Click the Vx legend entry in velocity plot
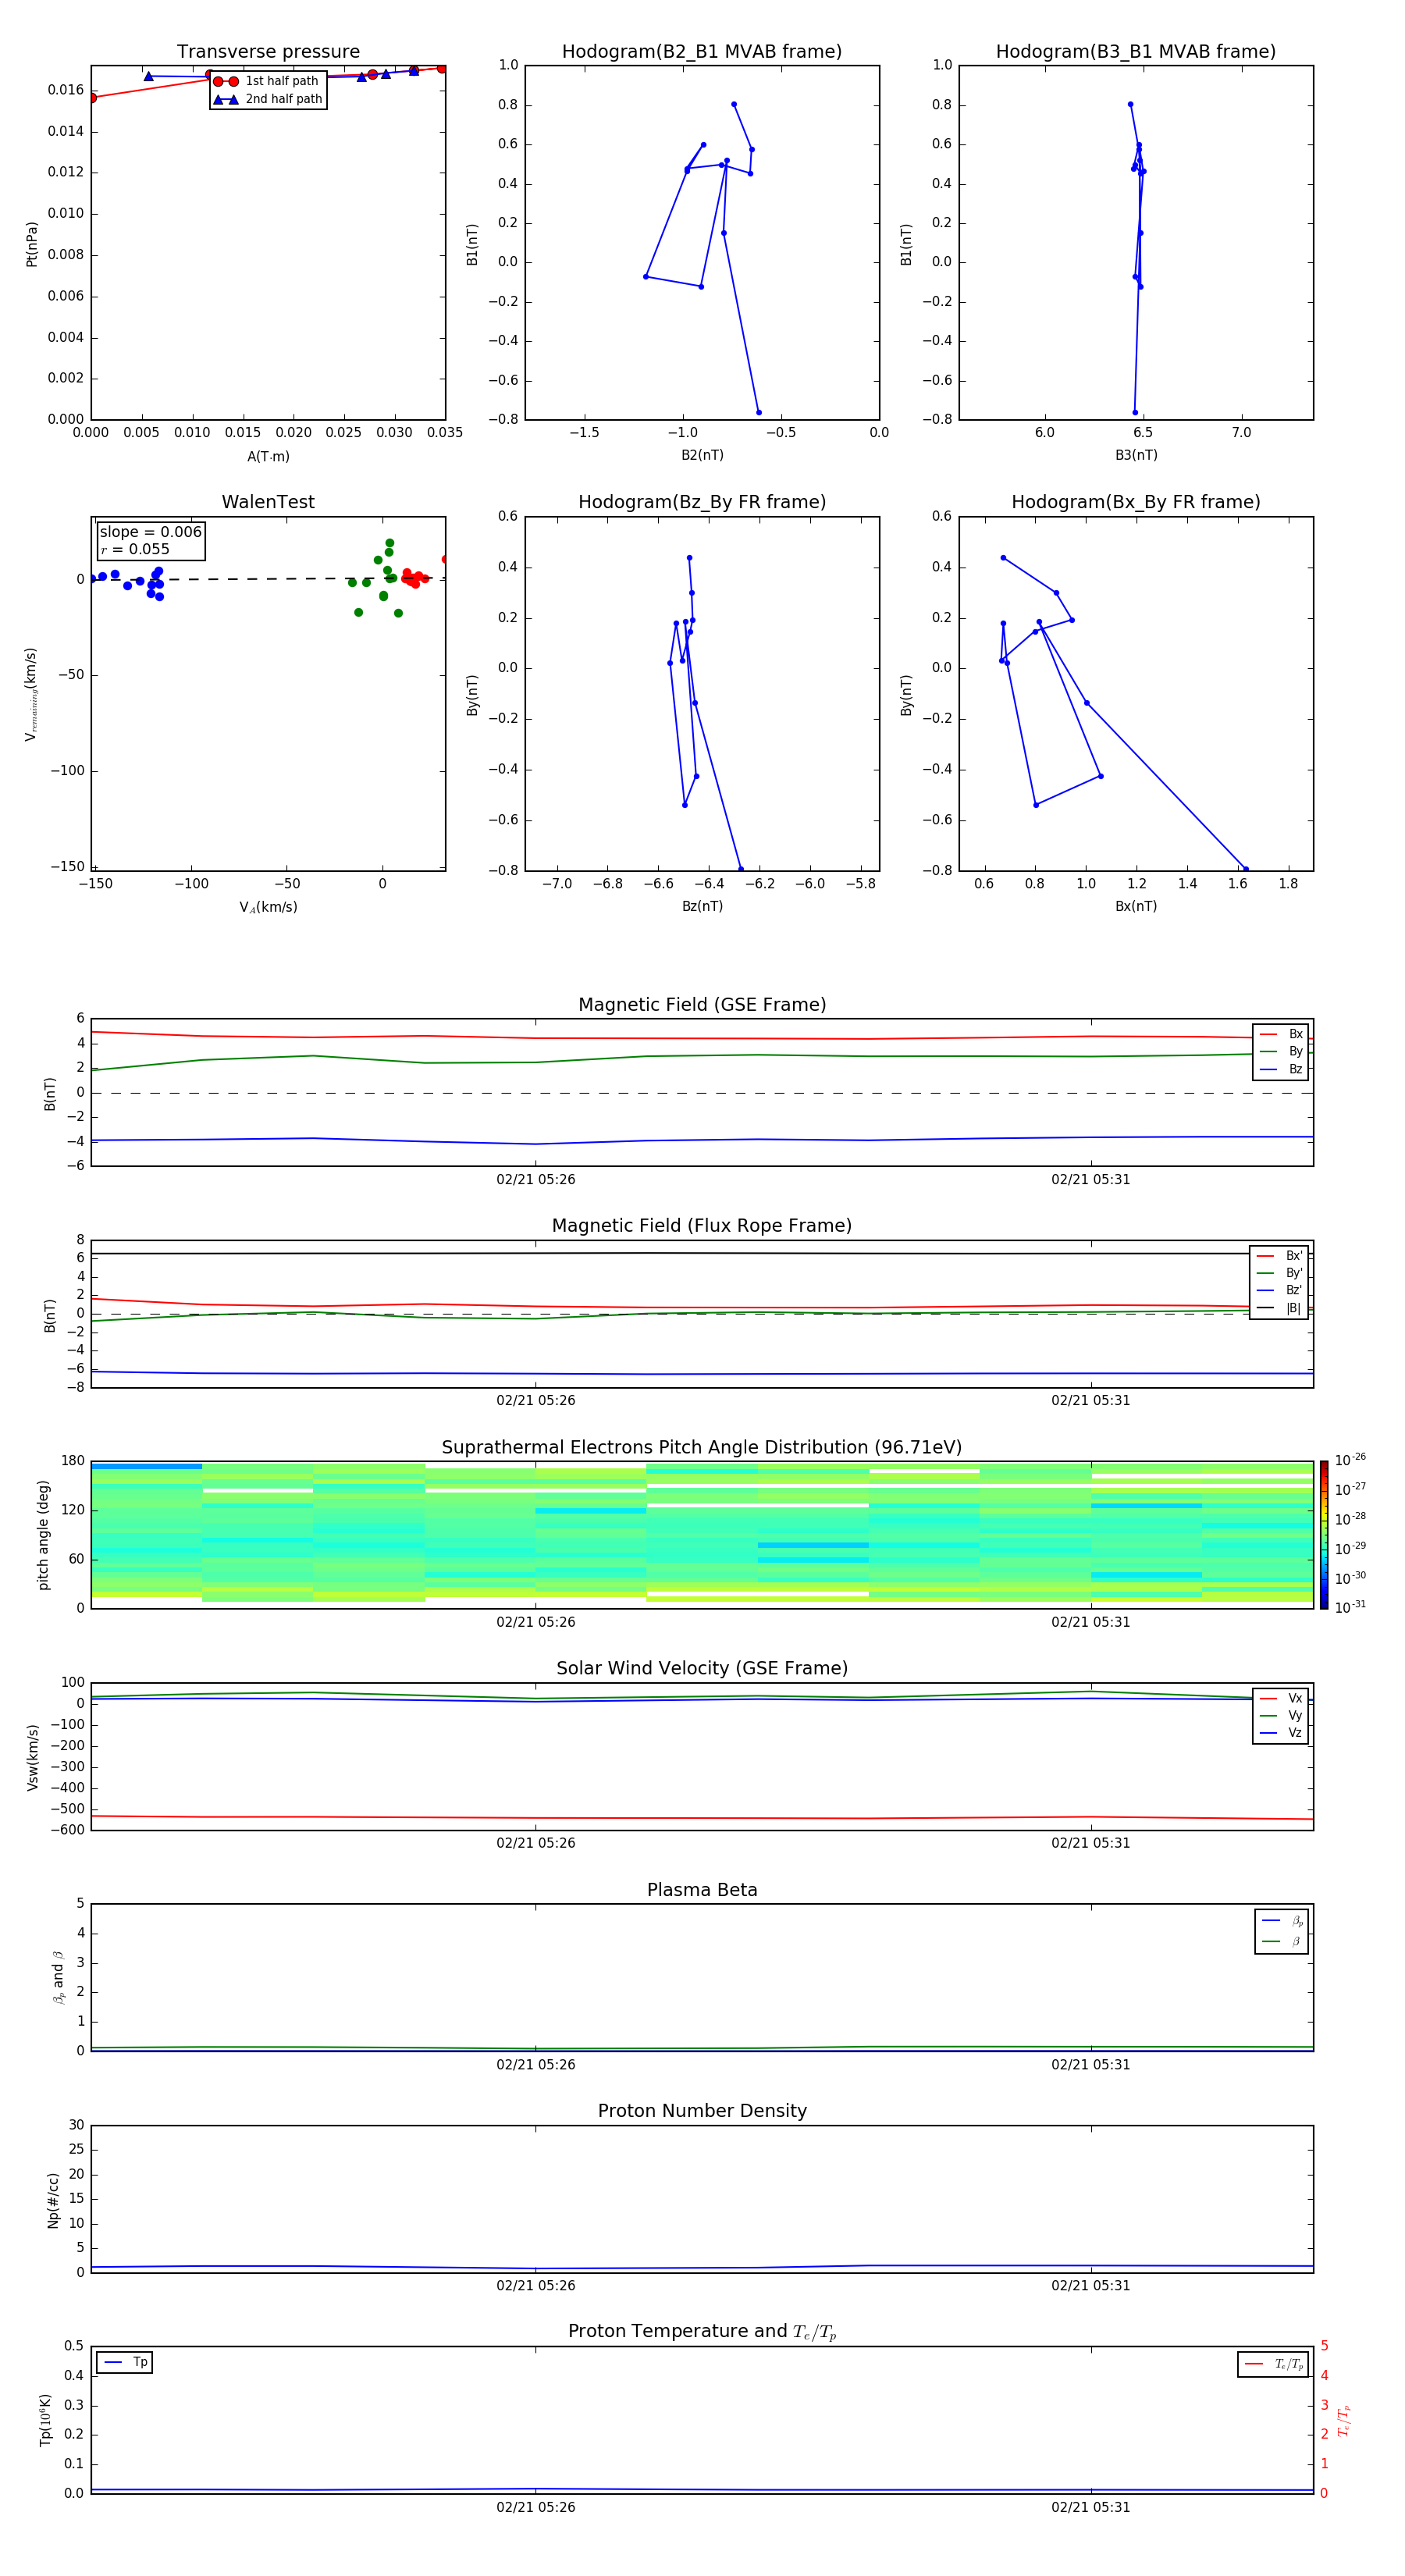This screenshot has width=1405, height=2576. click(1281, 1698)
